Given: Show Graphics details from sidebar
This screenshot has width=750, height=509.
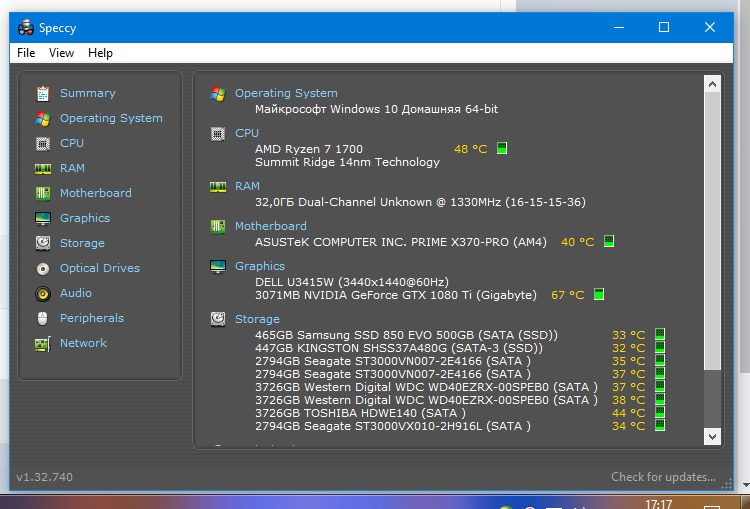Looking at the screenshot, I should click(85, 218).
